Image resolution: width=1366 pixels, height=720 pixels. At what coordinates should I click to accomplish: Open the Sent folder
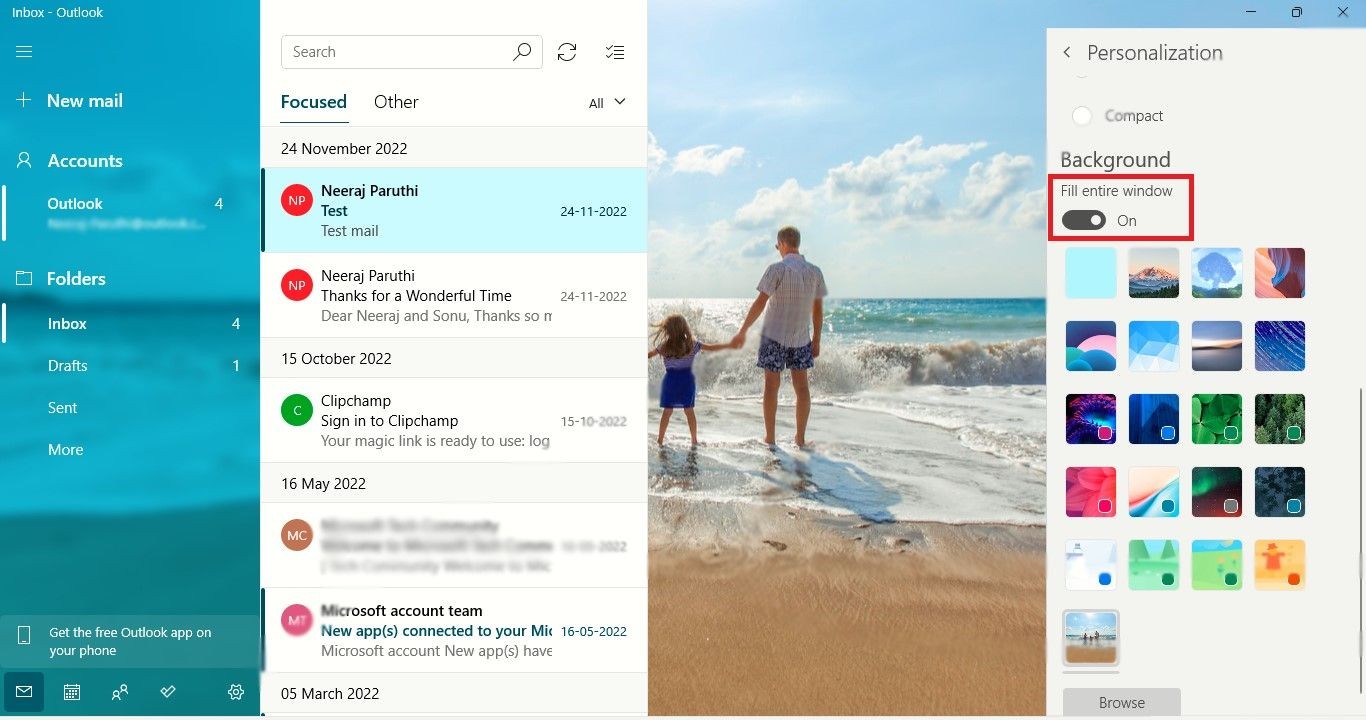pos(130,408)
